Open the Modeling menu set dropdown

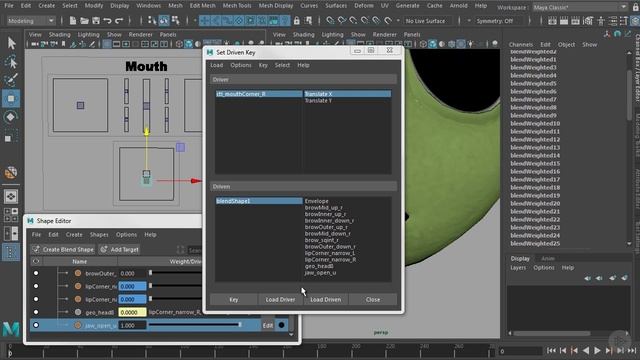coord(30,20)
